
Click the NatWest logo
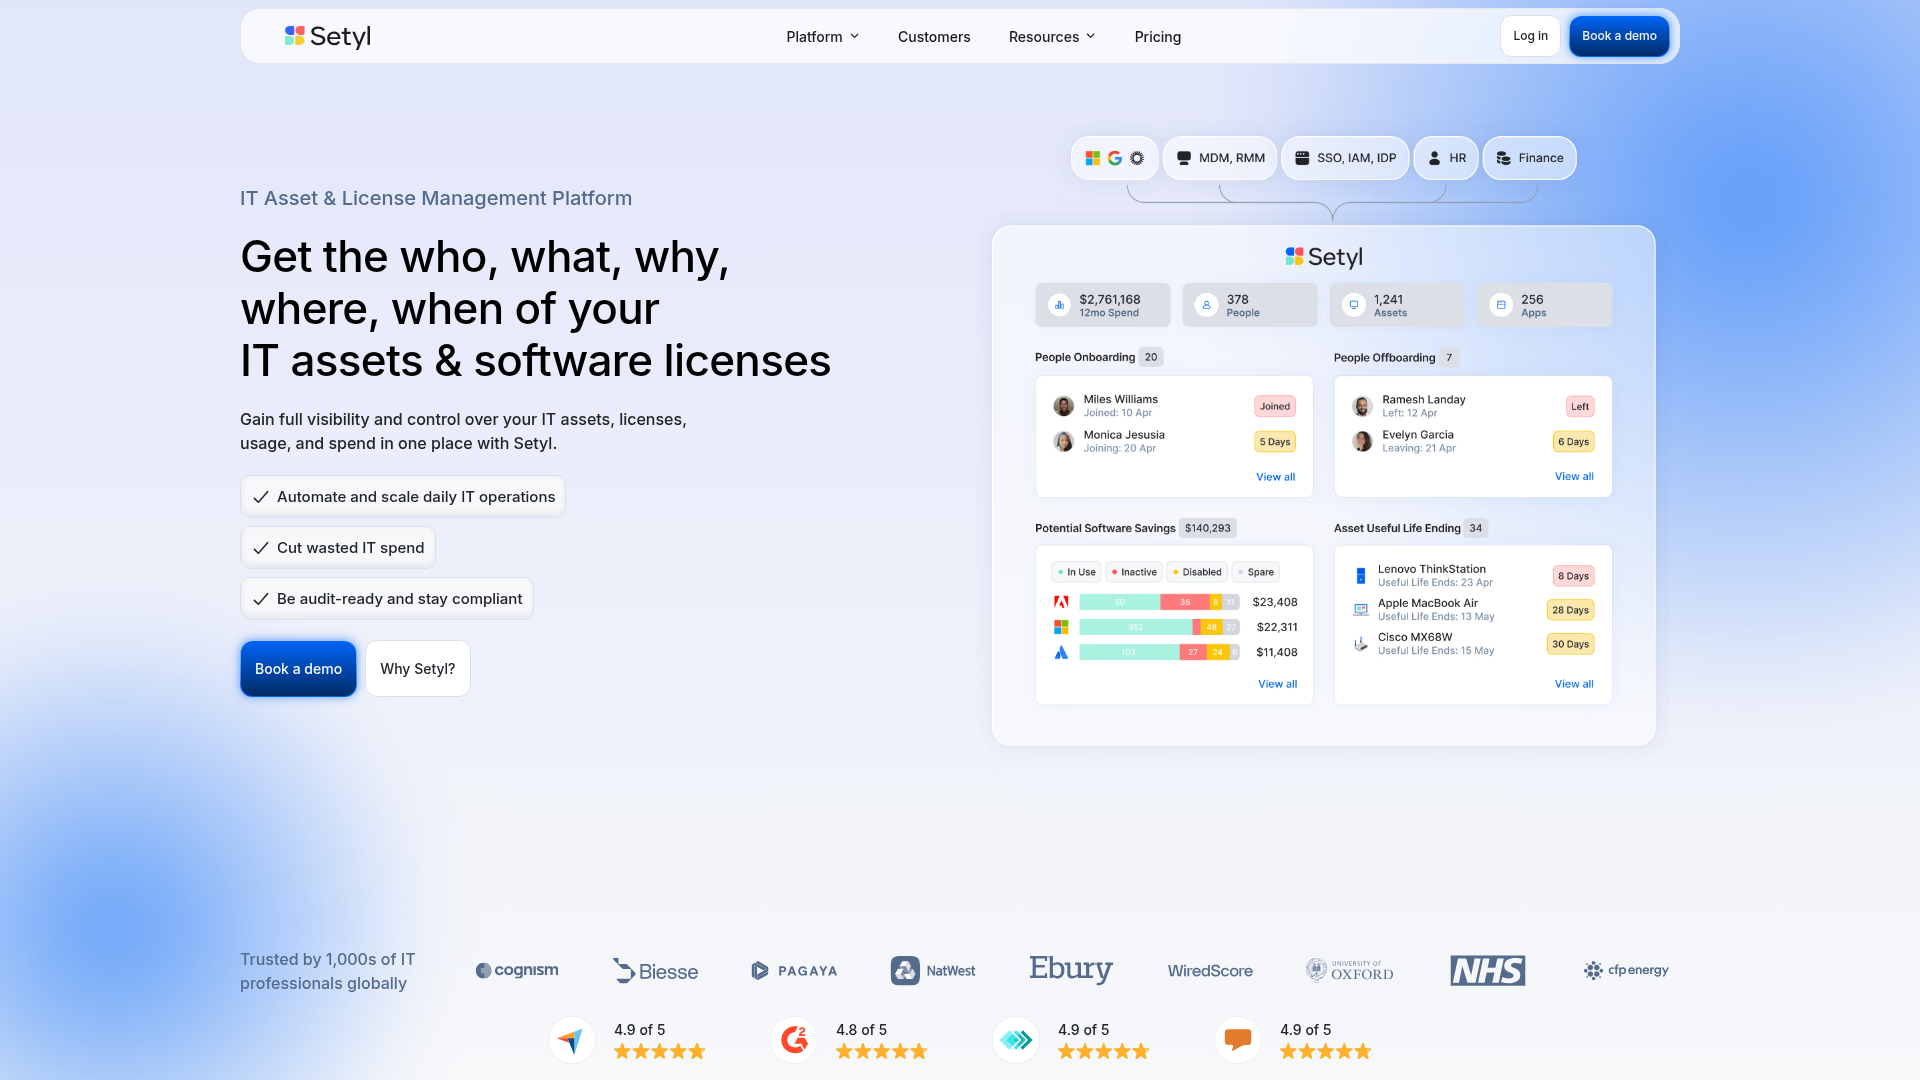933,971
